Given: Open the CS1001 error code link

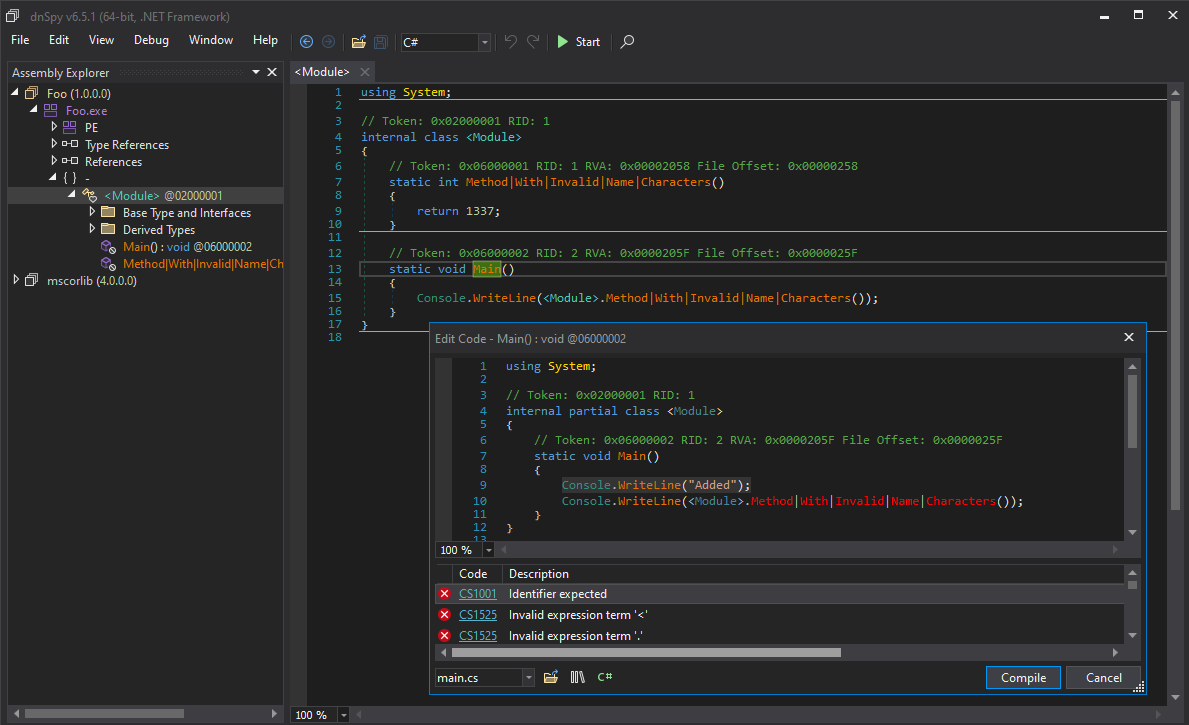Looking at the screenshot, I should [x=477, y=594].
